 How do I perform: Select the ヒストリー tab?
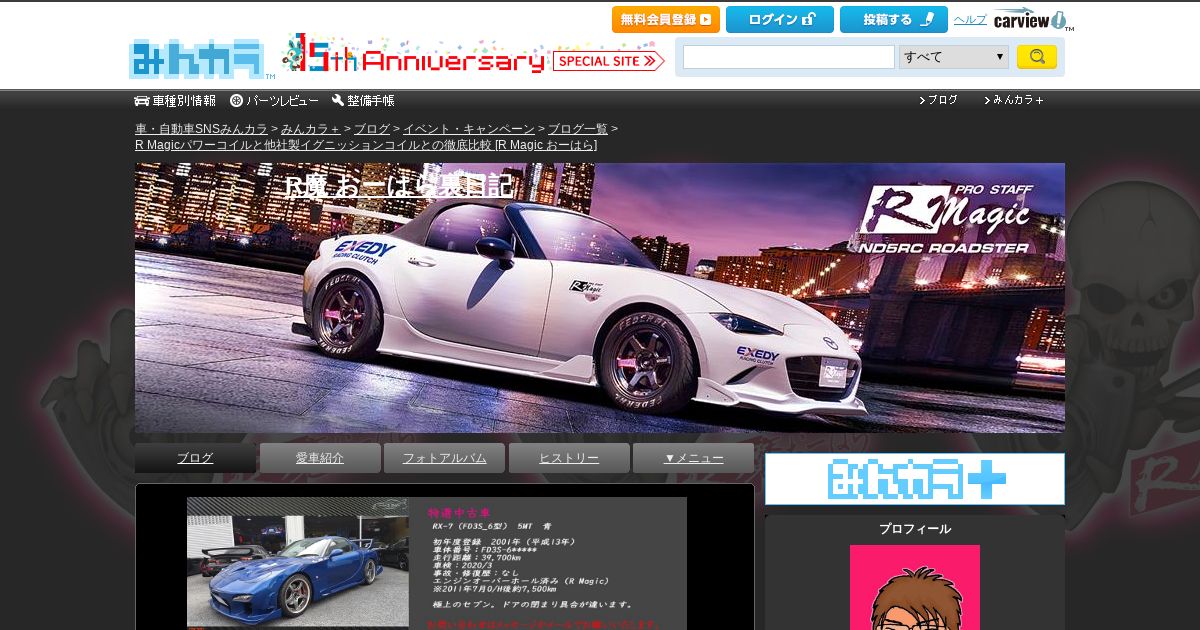pyautogui.click(x=569, y=458)
